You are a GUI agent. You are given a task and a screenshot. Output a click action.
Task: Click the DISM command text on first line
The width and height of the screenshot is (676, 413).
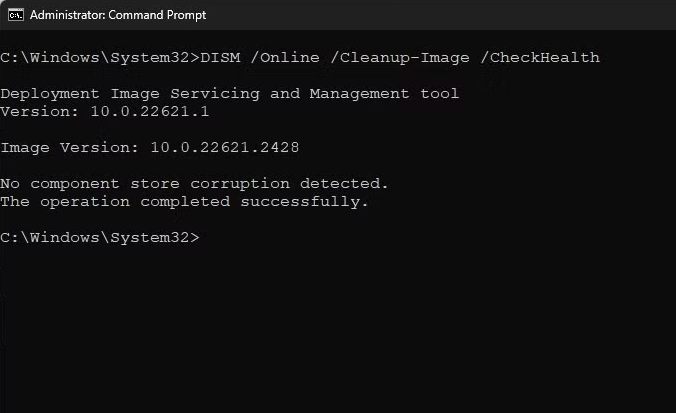(220, 57)
